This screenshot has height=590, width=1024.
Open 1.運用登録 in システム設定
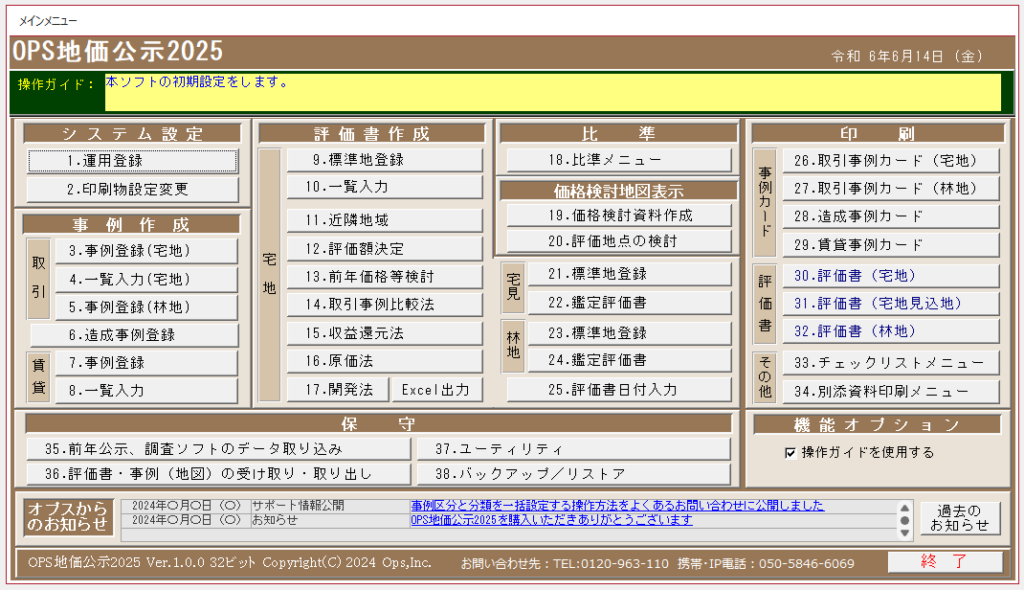click(x=132, y=161)
